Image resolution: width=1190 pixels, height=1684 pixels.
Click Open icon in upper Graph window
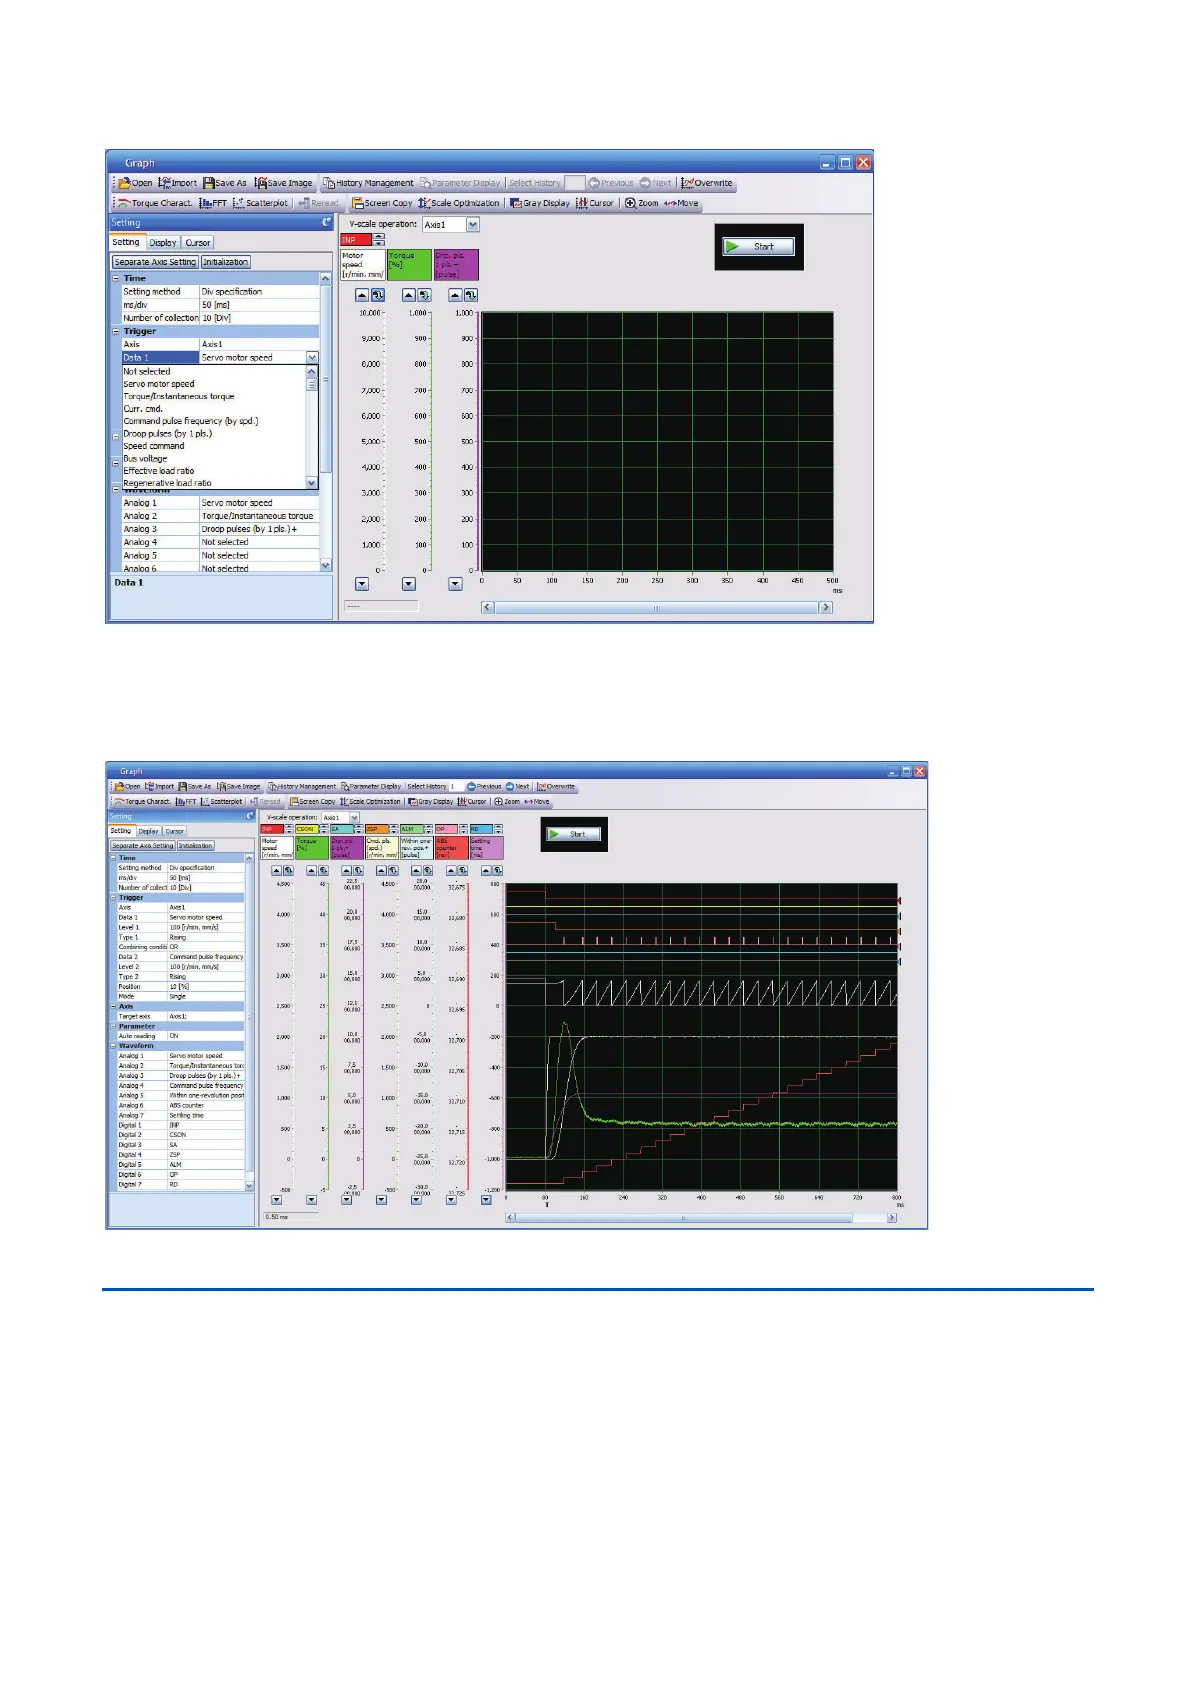click(x=136, y=183)
